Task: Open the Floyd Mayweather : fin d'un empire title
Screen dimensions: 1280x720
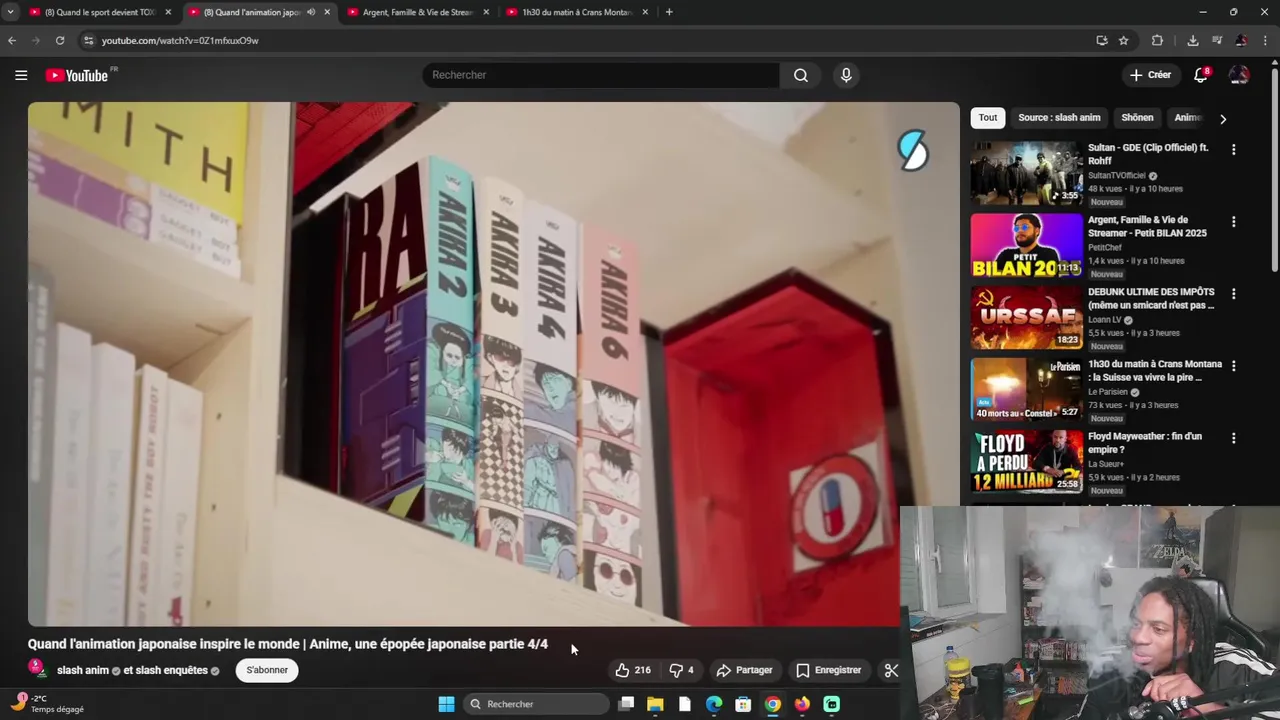Action: click(x=1145, y=443)
